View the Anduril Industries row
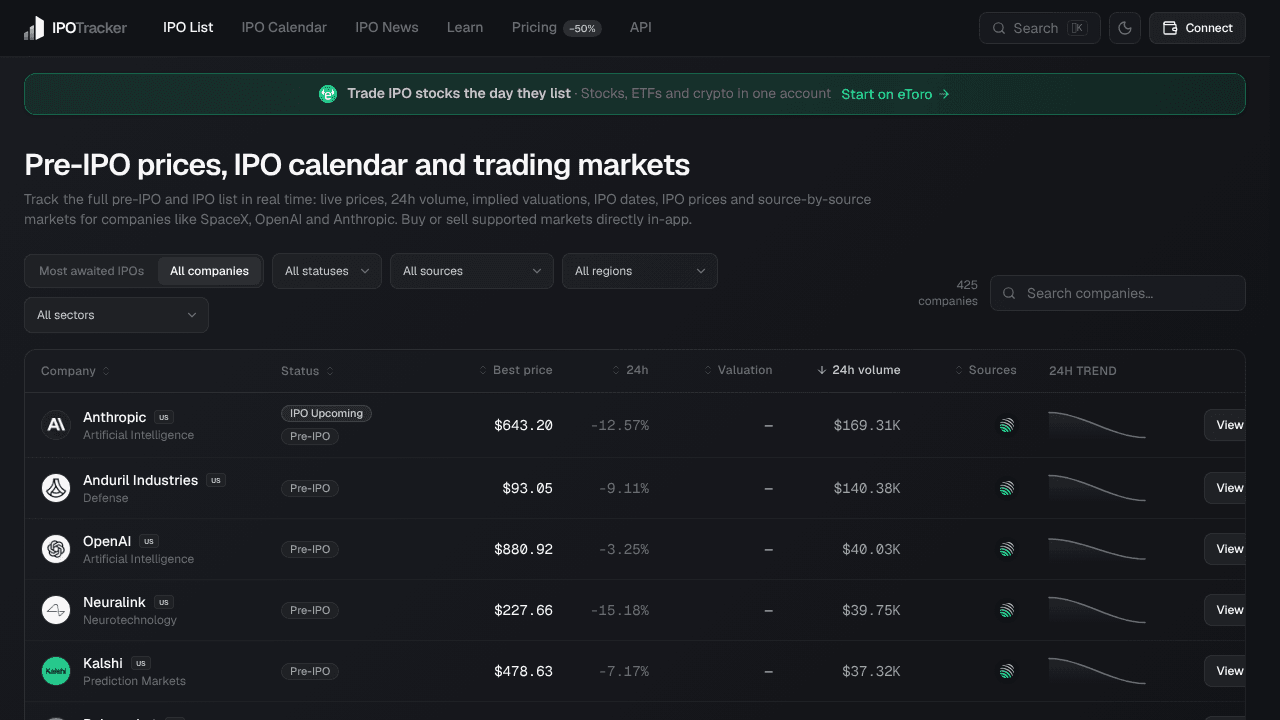This screenshot has width=1280, height=720. [1225, 488]
